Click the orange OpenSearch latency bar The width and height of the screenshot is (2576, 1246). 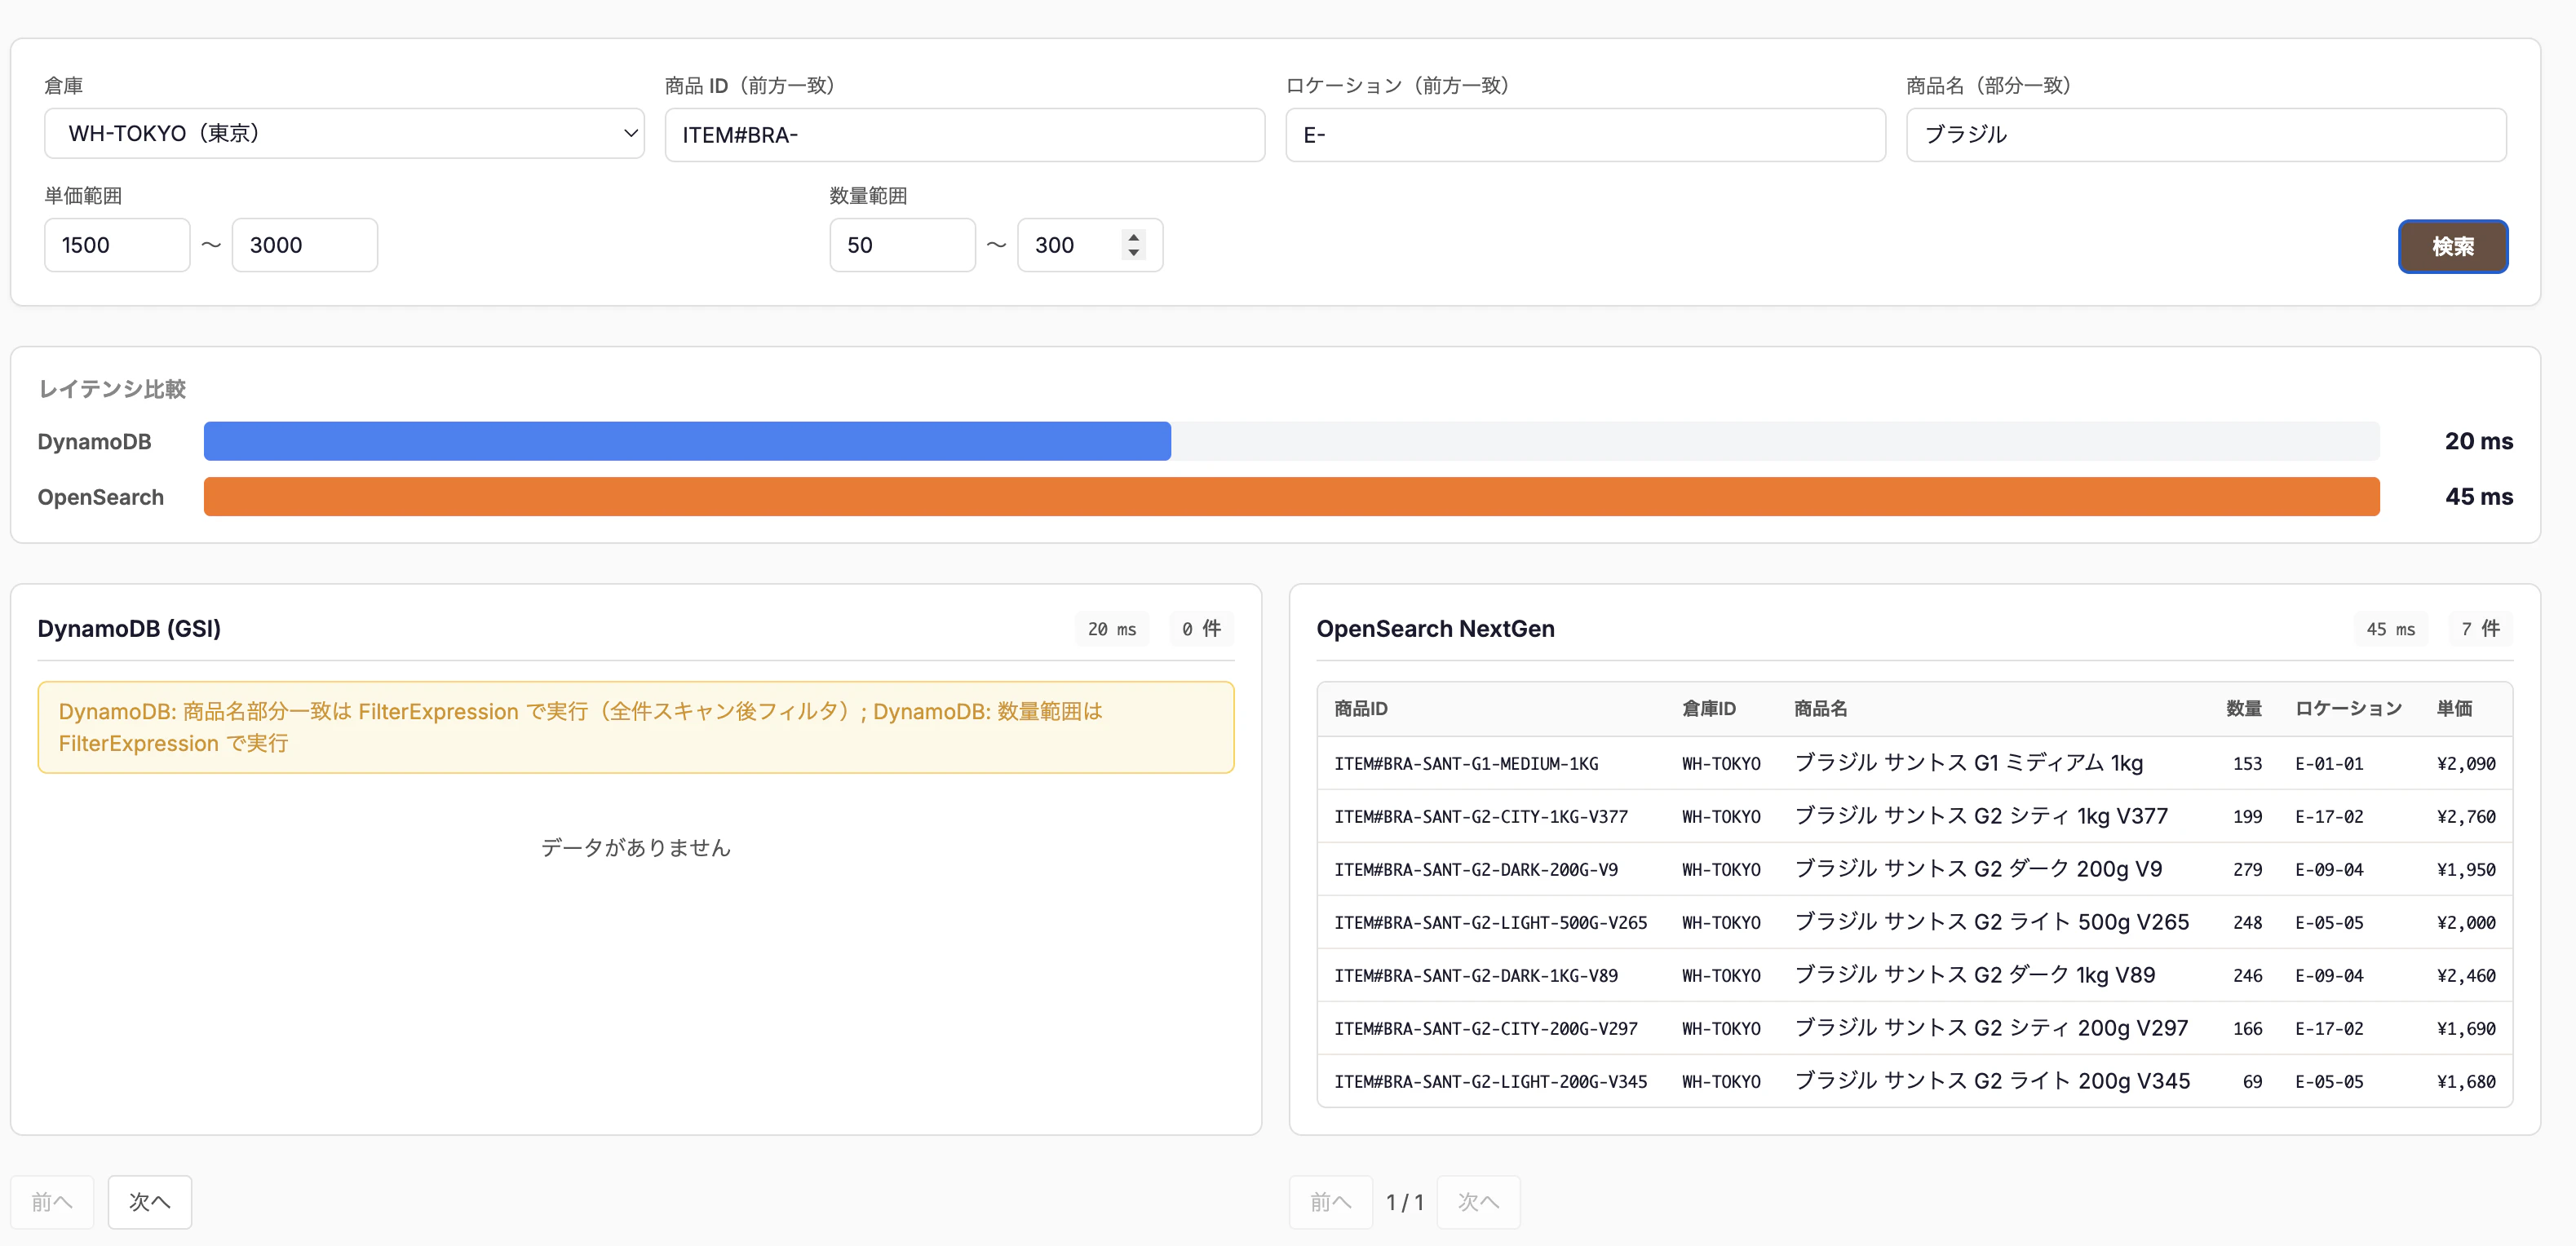pos(1291,497)
